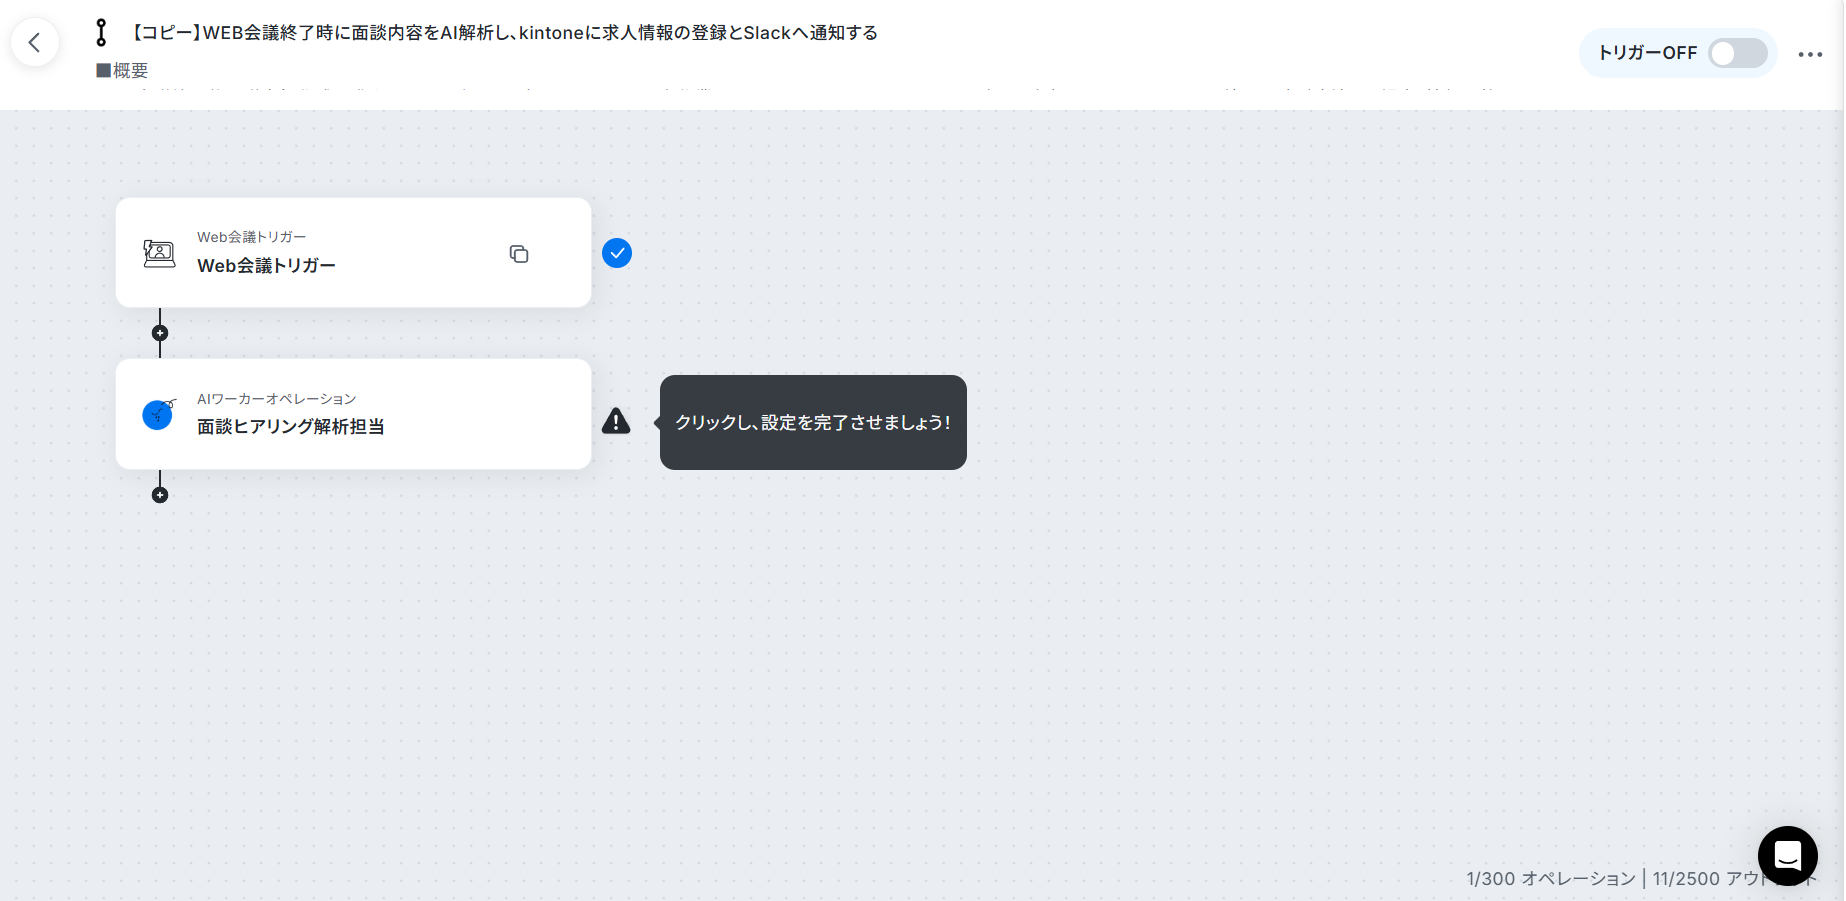
Task: Open the chat support bubble
Action: point(1787,856)
